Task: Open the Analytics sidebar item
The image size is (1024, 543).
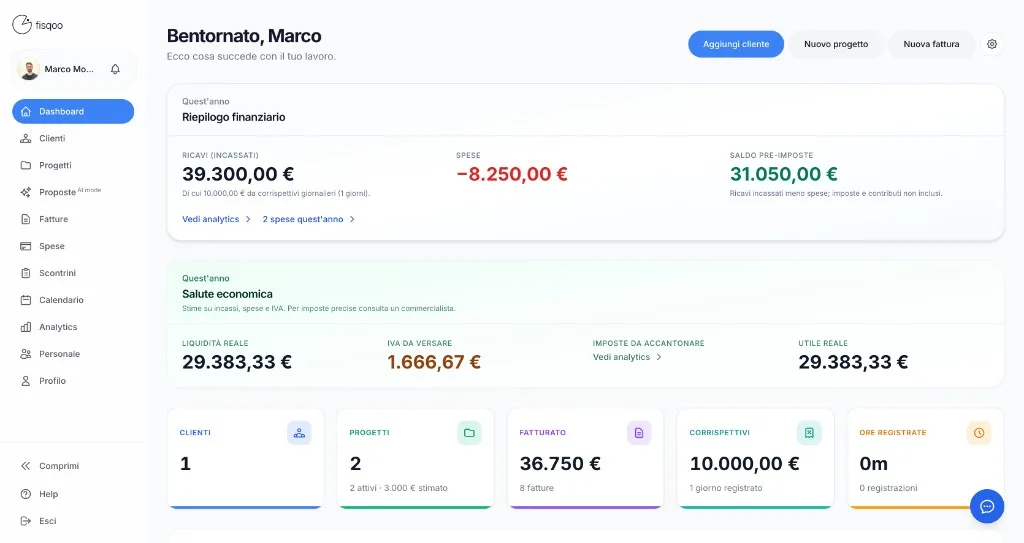Action: point(73,327)
